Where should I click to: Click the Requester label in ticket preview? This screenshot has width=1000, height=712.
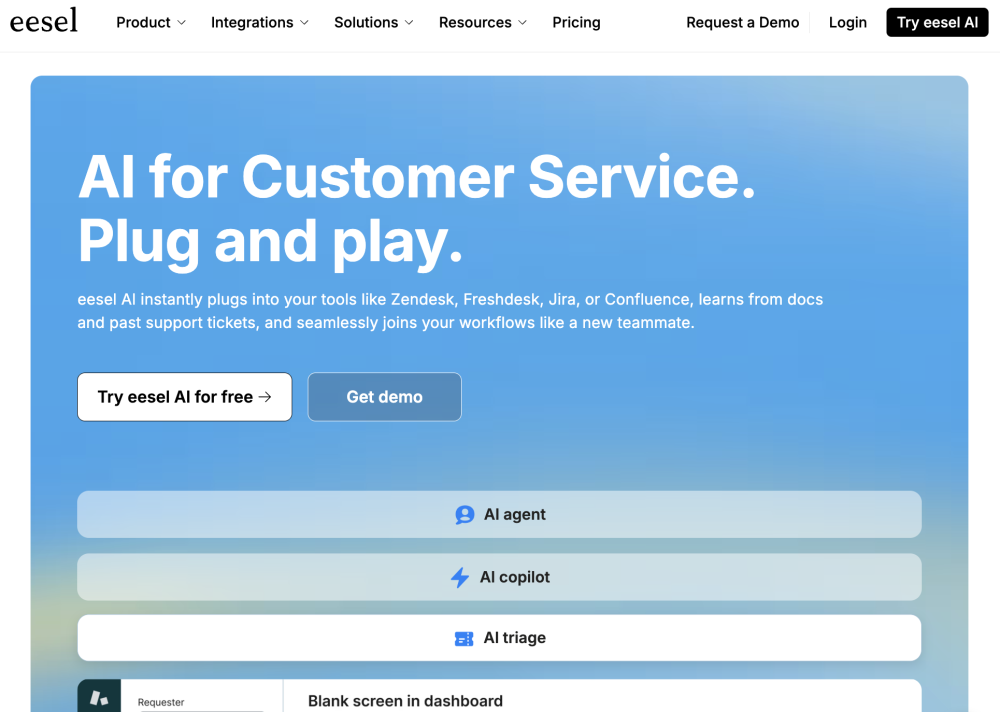pyautogui.click(x=161, y=702)
